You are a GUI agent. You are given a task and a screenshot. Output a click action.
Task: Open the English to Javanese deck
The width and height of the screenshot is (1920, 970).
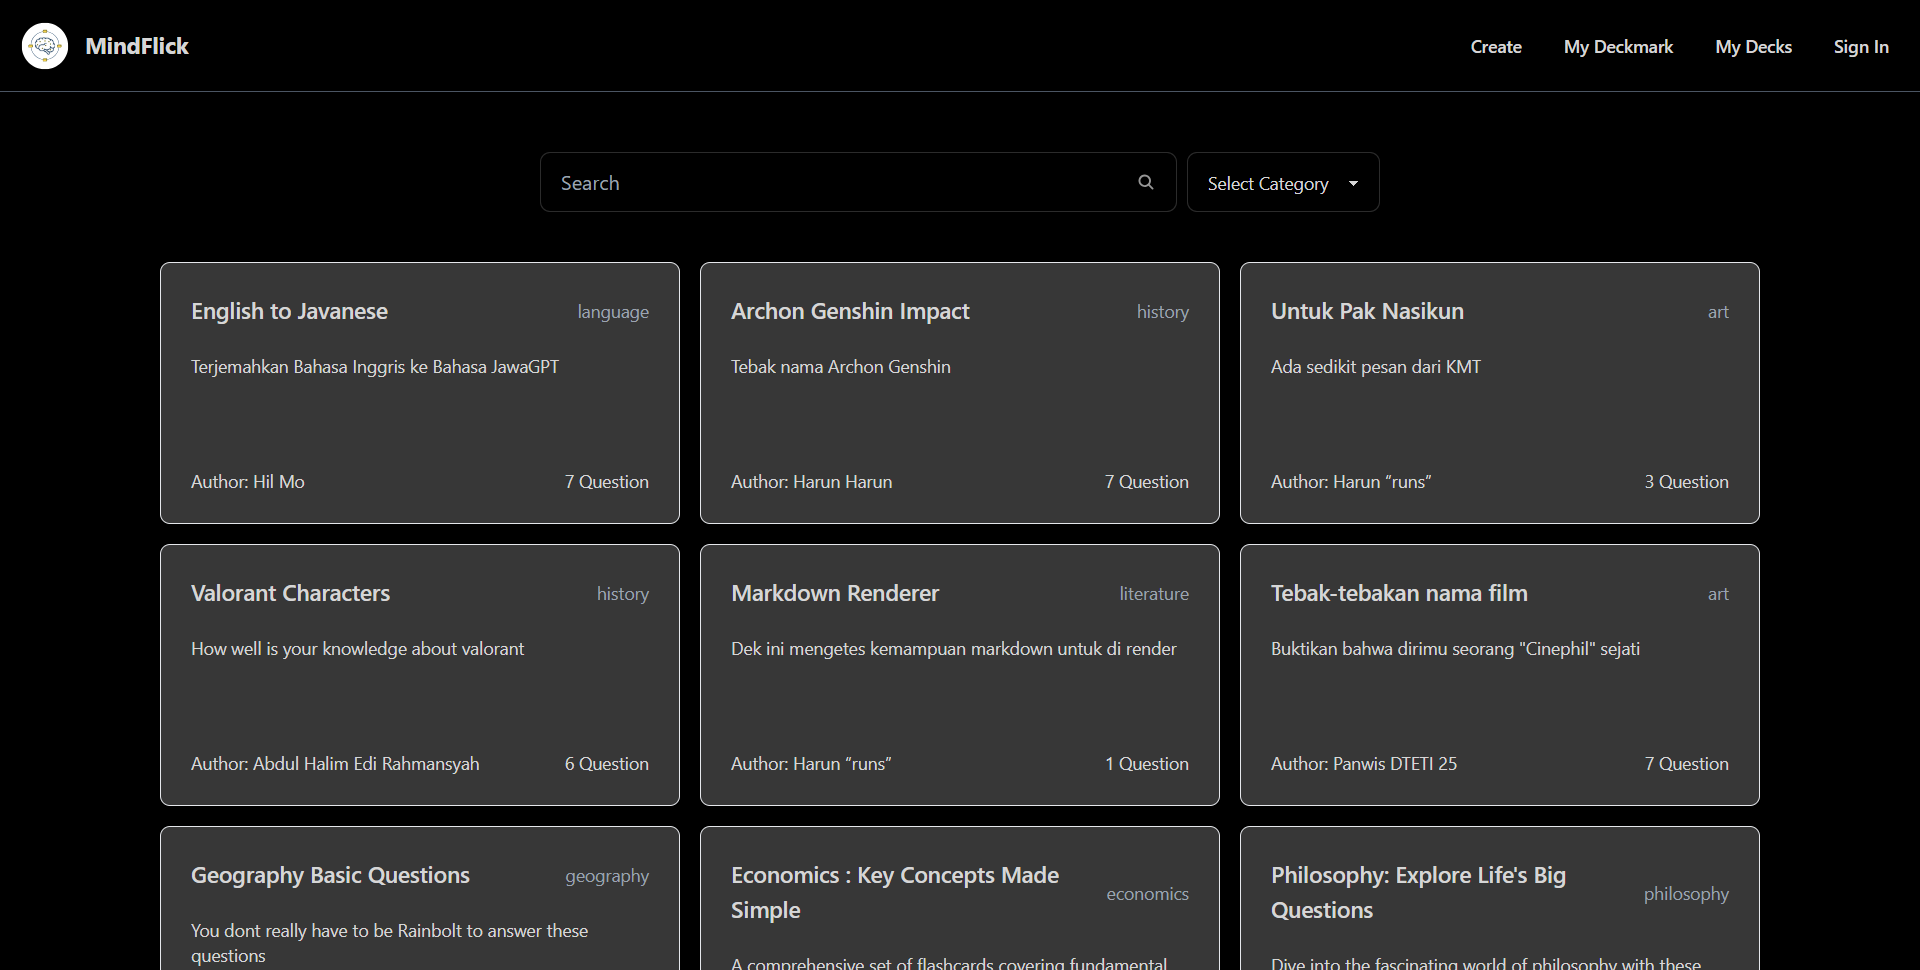tap(420, 393)
